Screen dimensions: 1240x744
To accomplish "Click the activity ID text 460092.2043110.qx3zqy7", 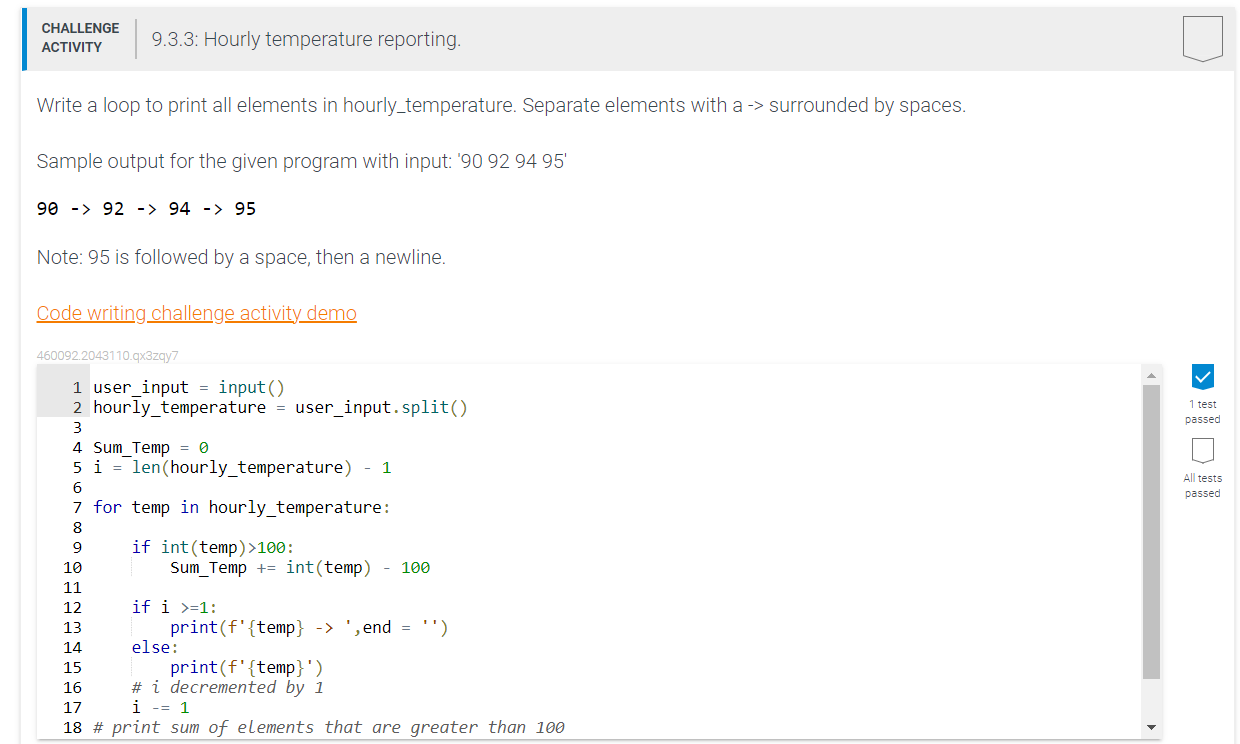I will (x=107, y=355).
